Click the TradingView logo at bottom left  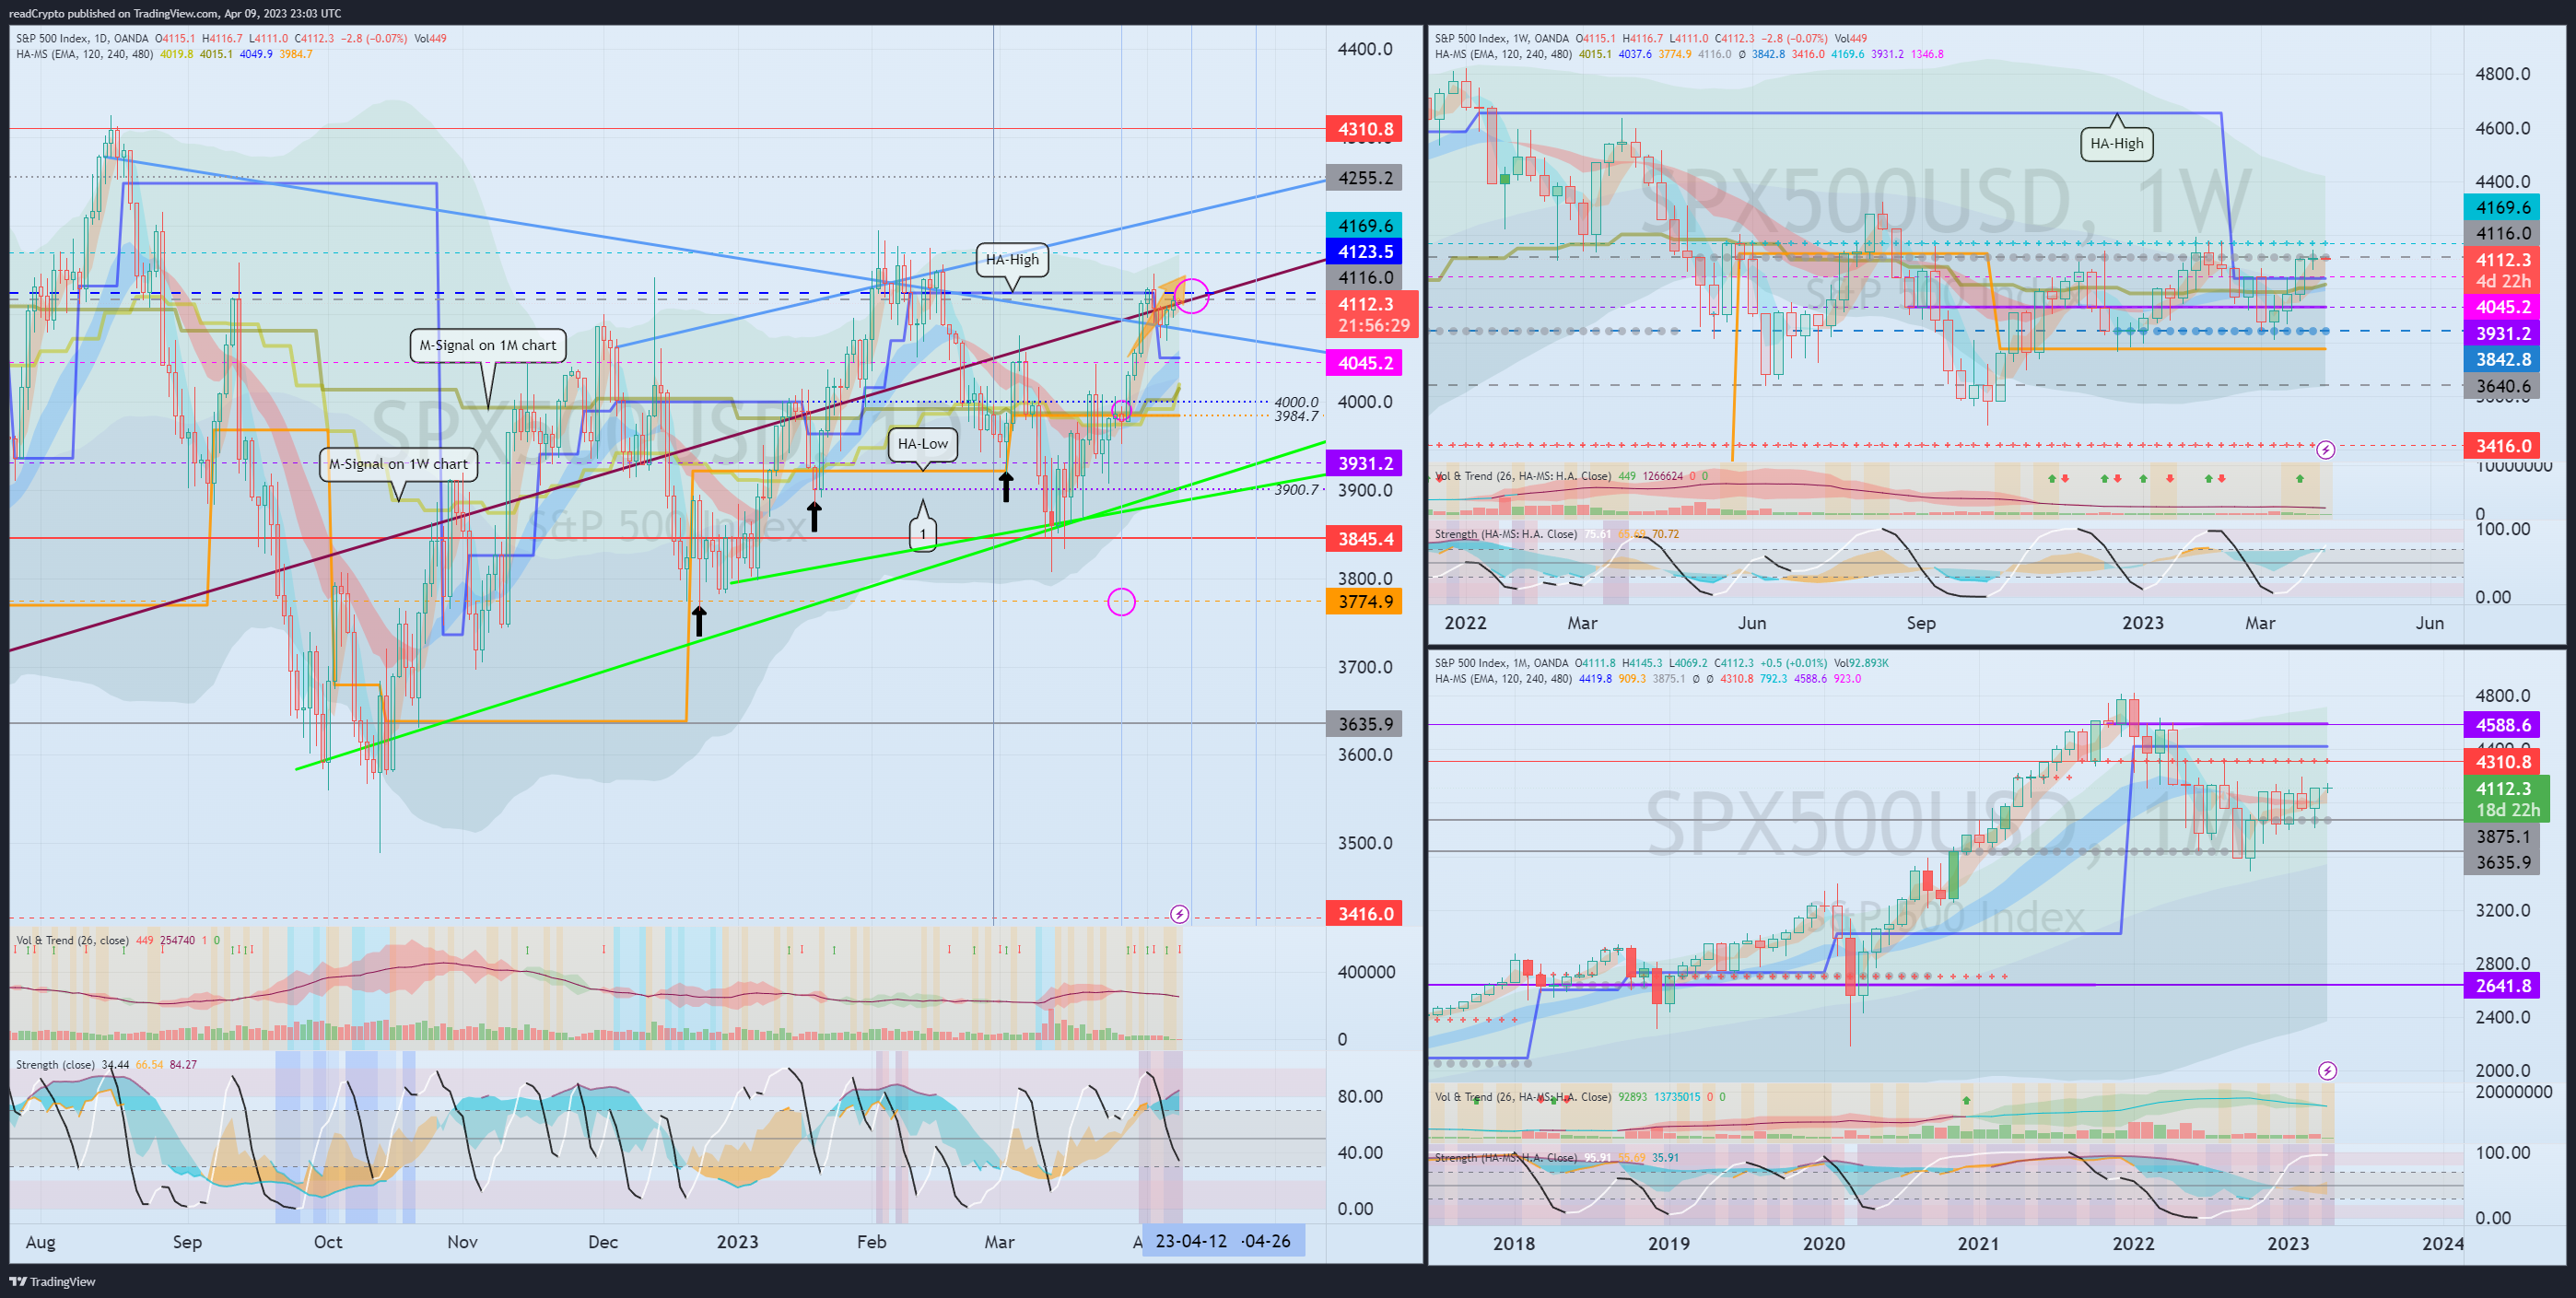tap(52, 1281)
